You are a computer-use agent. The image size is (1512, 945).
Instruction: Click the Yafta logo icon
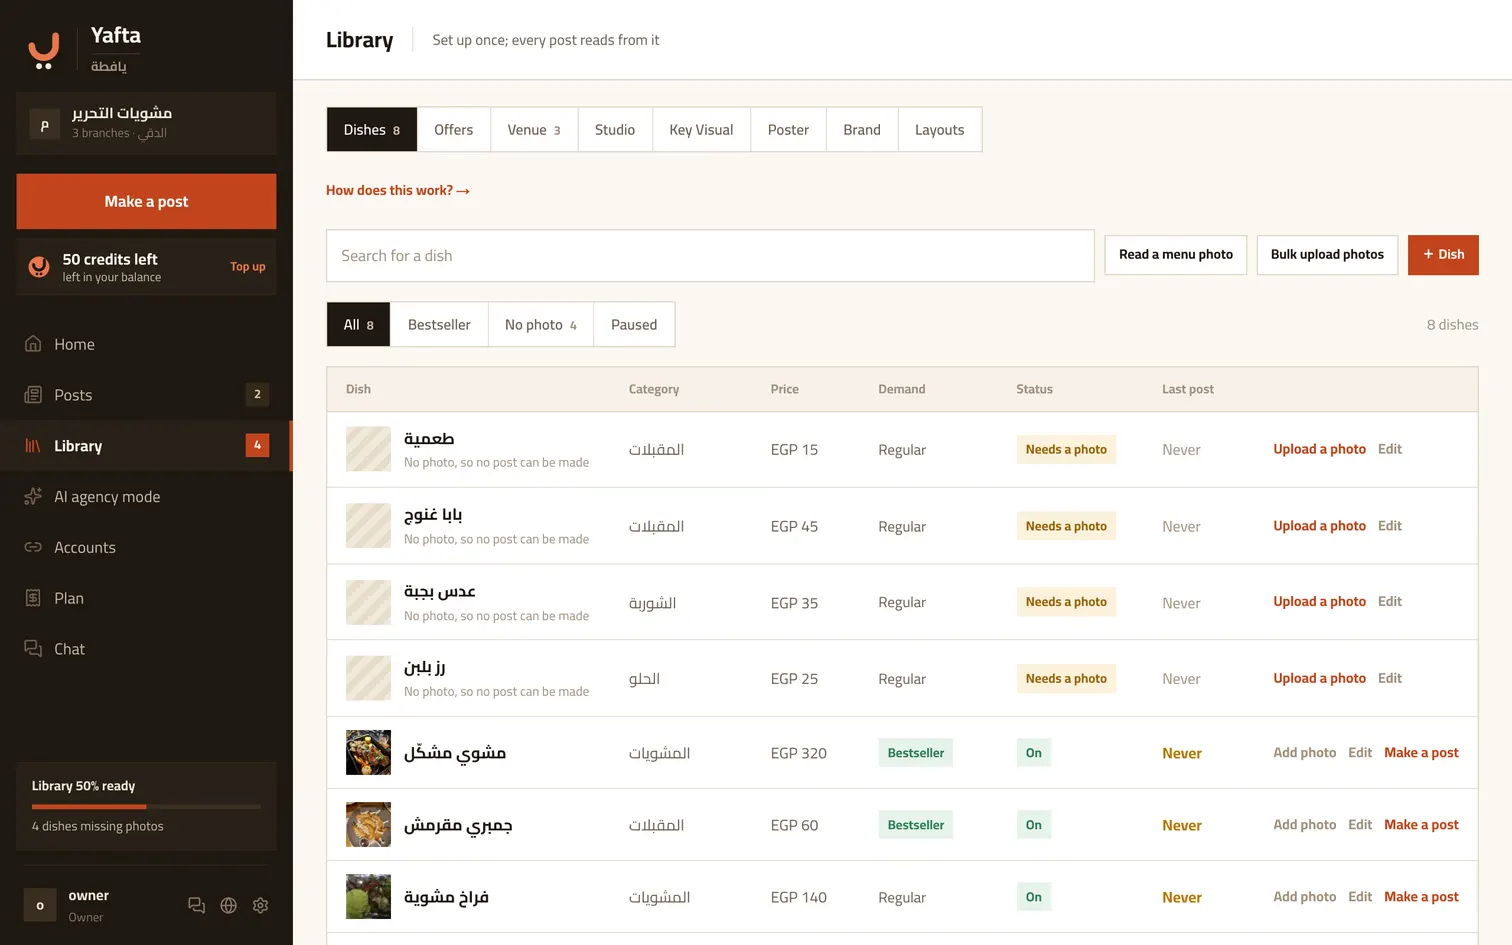43,49
